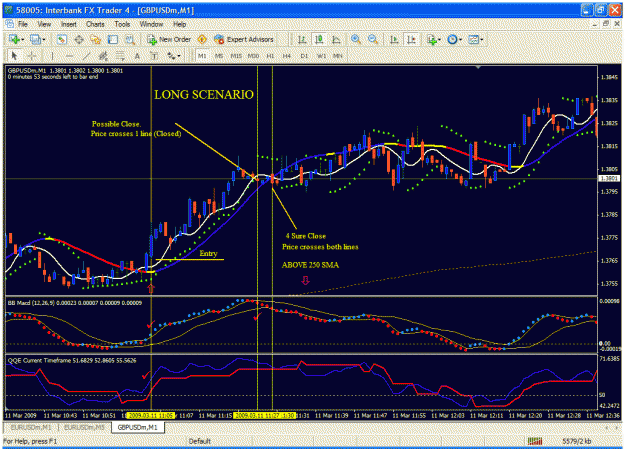Click the New Order button

[x=169, y=39]
